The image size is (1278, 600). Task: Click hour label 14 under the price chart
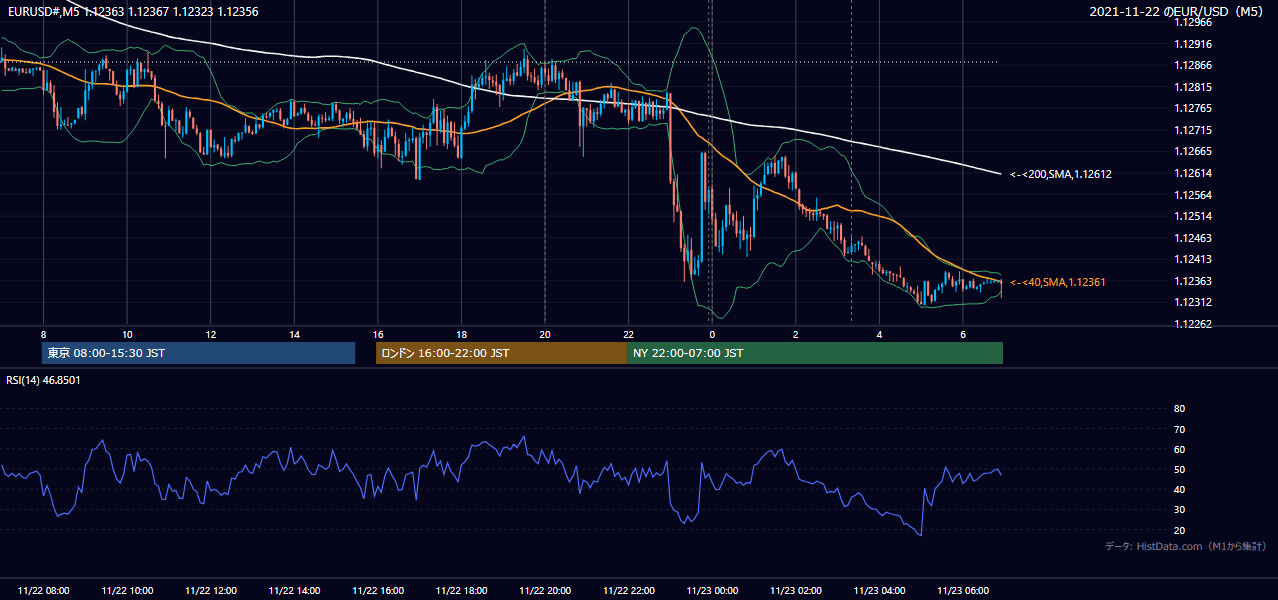[x=294, y=334]
